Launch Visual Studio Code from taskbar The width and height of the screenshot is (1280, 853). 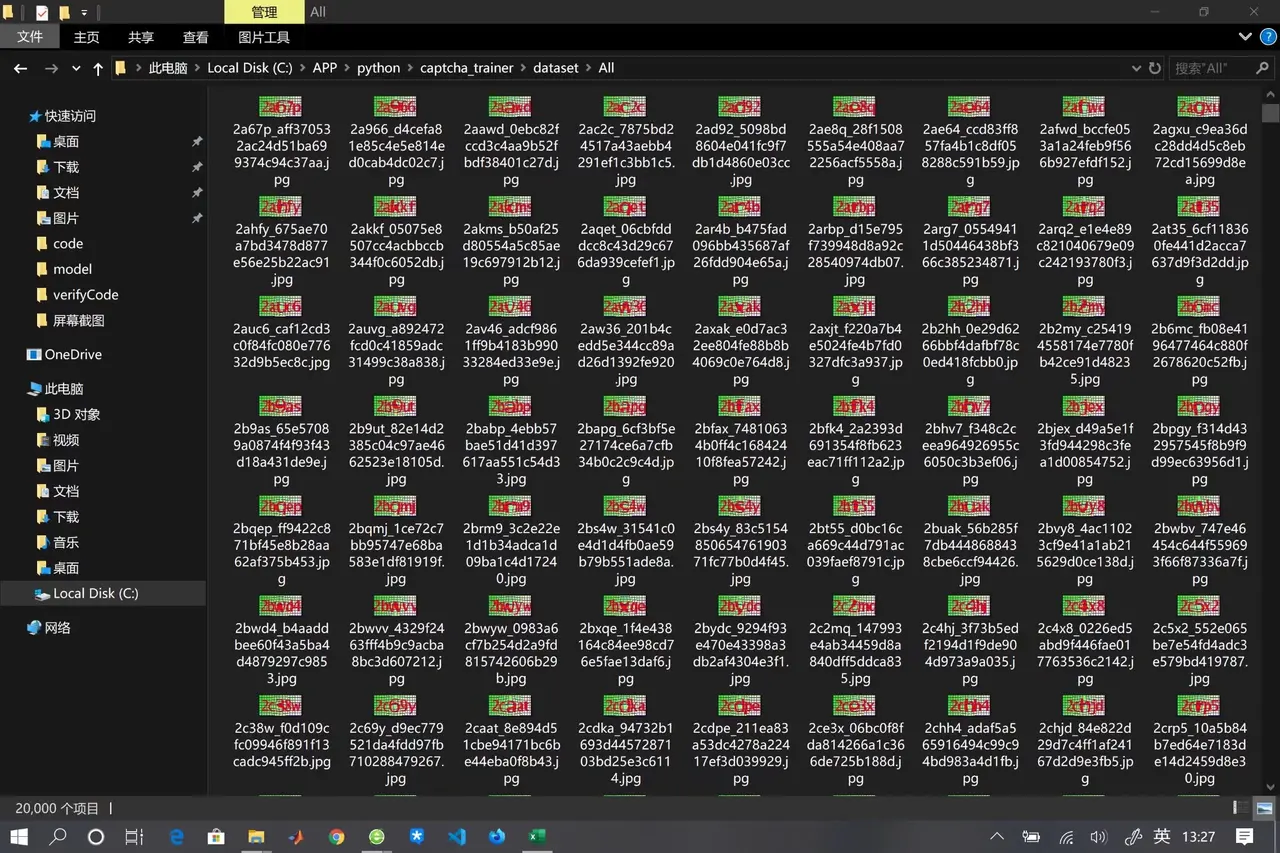click(457, 836)
